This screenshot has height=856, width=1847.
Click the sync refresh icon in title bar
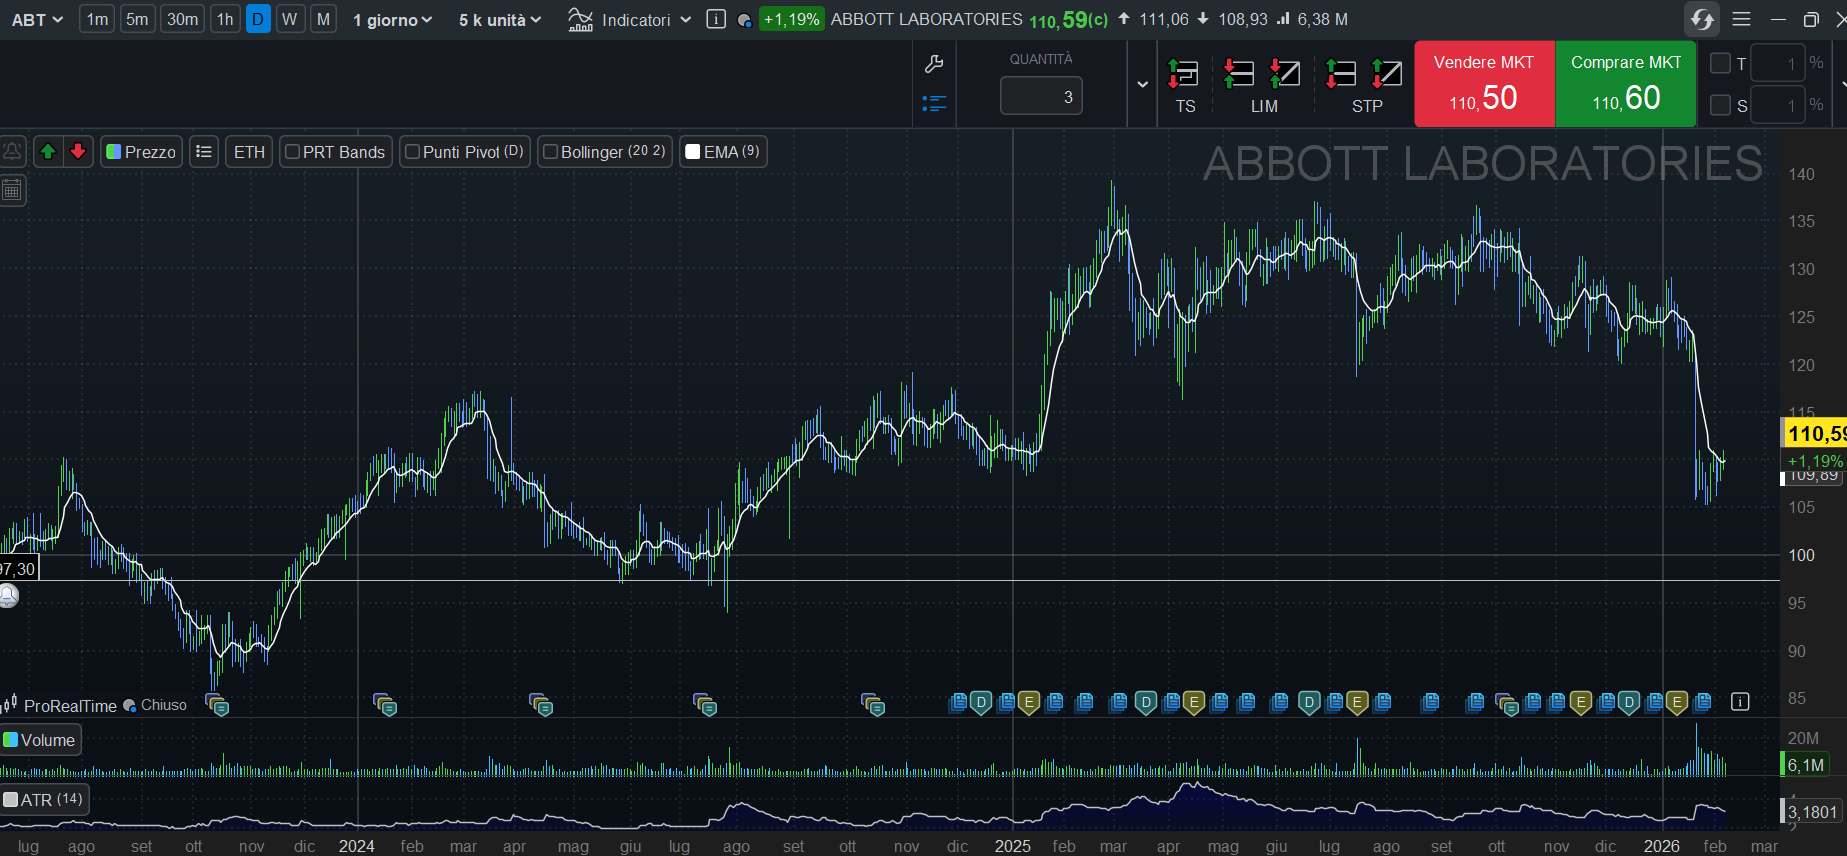point(1701,19)
